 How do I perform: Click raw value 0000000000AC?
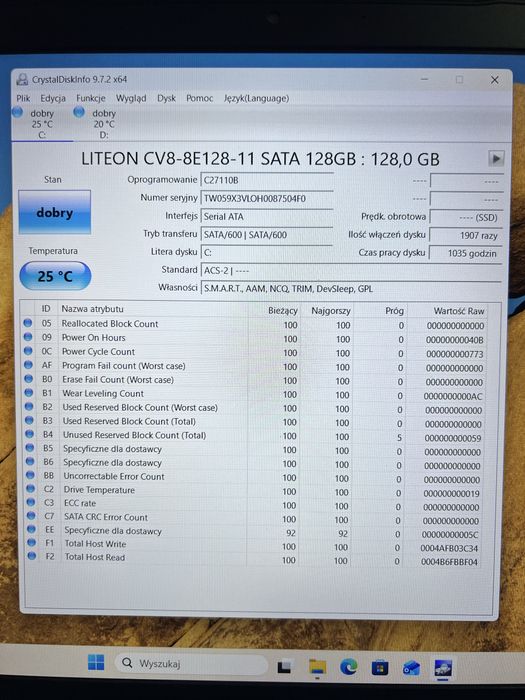[x=453, y=396]
